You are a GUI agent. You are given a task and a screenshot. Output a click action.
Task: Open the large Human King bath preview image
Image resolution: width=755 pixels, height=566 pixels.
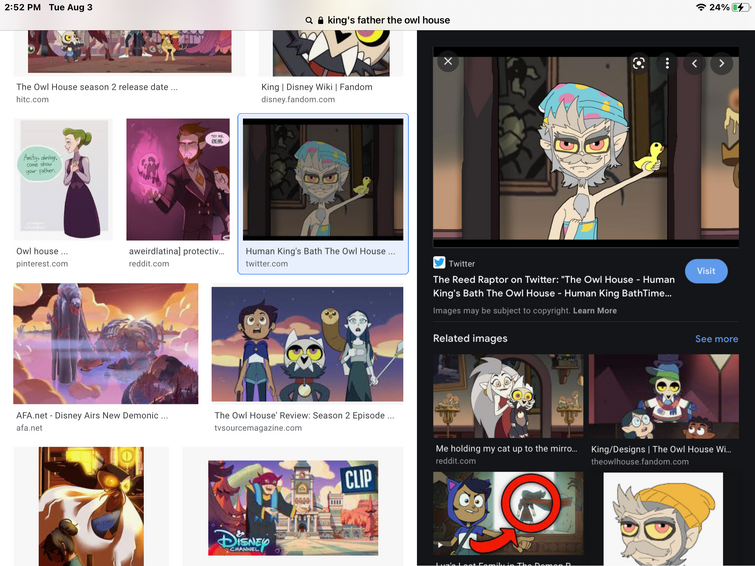(x=586, y=147)
